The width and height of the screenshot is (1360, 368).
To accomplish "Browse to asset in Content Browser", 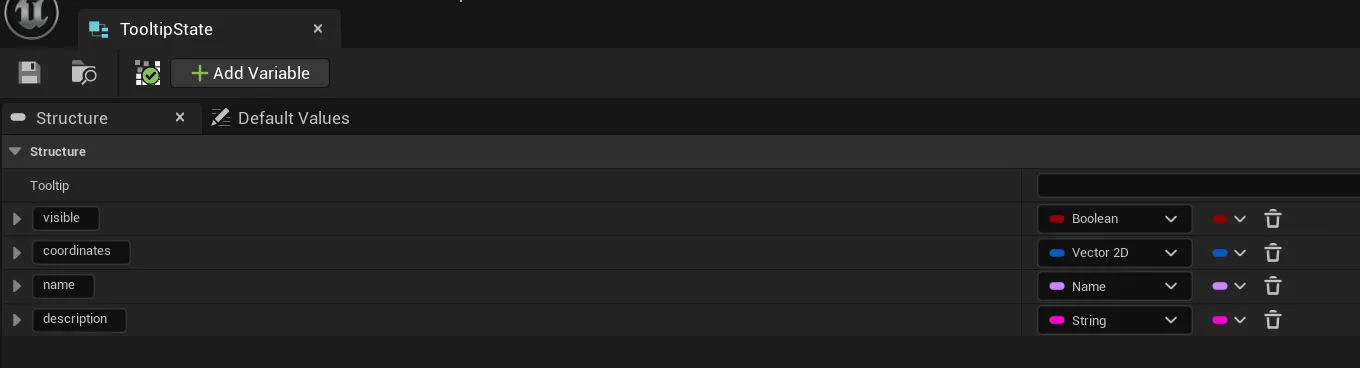I will (x=84, y=73).
